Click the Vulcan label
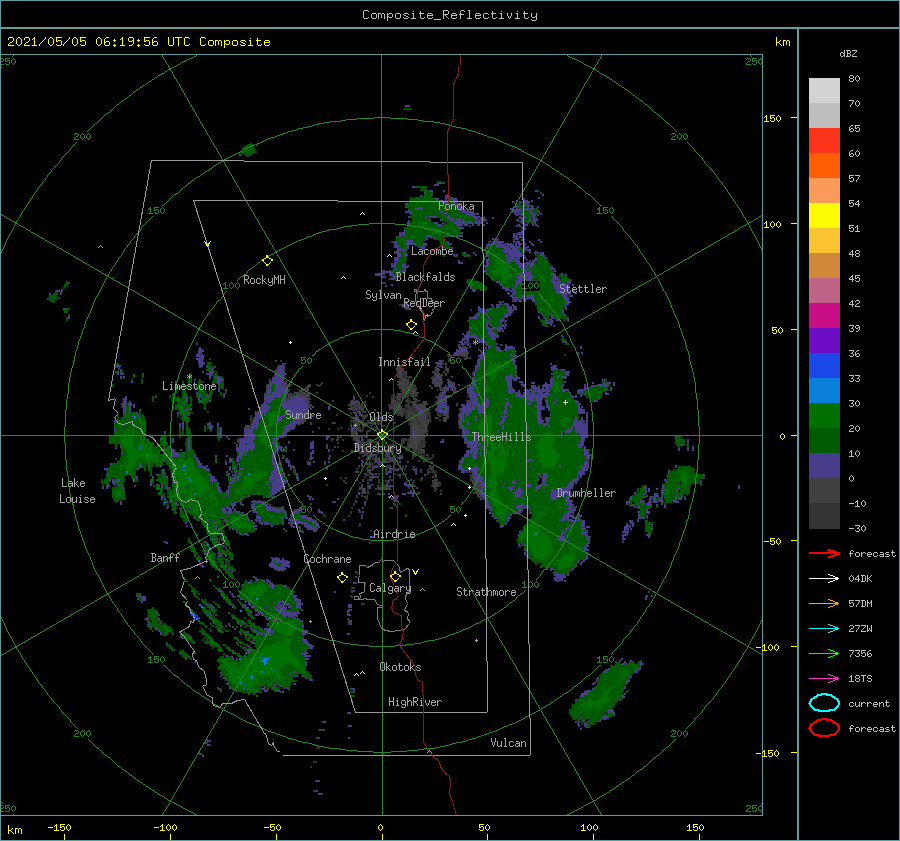 508,743
